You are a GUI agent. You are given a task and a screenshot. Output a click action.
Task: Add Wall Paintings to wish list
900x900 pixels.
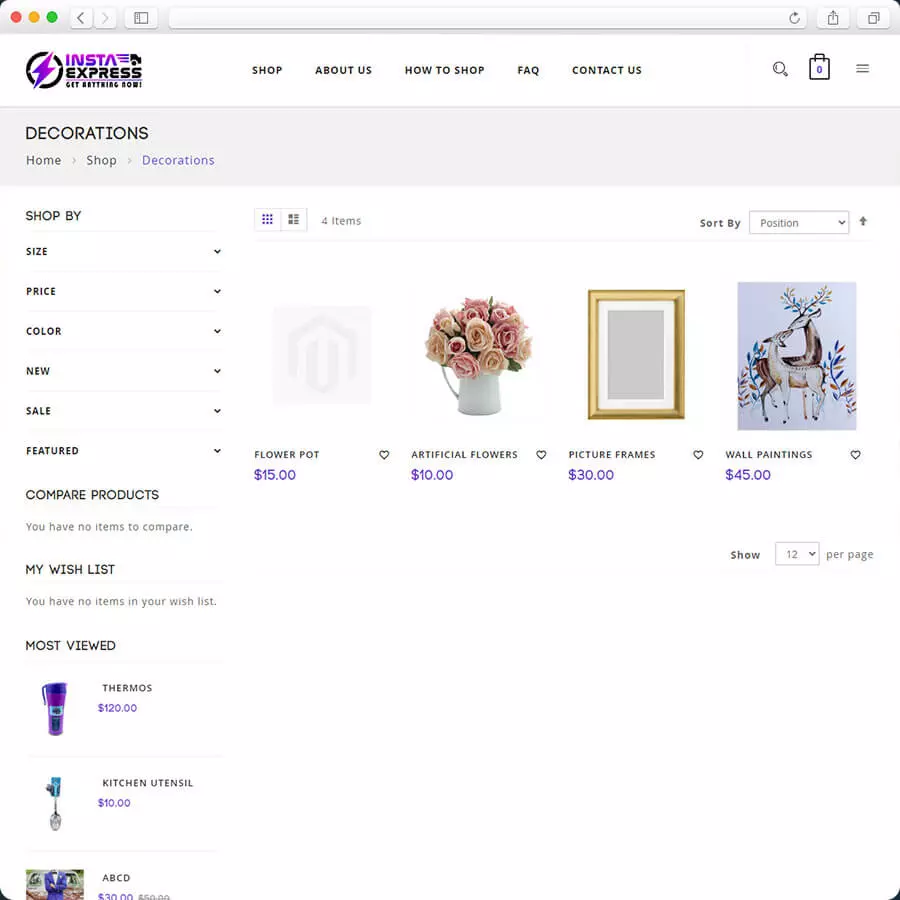tap(855, 455)
